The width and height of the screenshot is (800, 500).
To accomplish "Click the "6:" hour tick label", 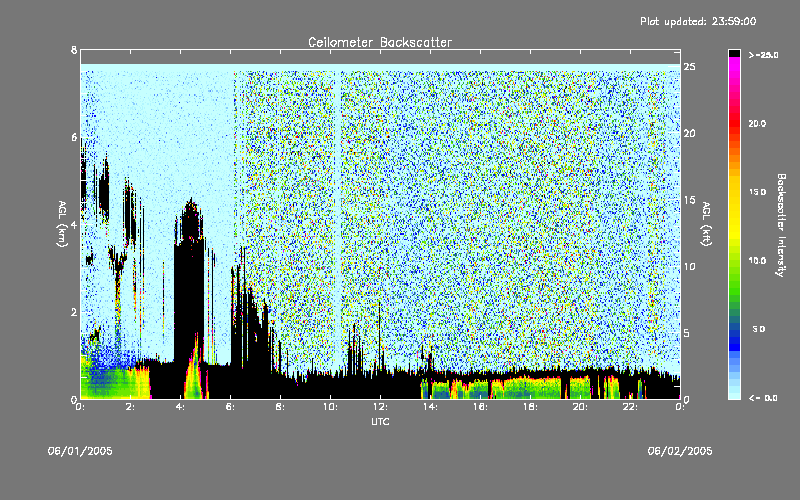I will [x=231, y=407].
